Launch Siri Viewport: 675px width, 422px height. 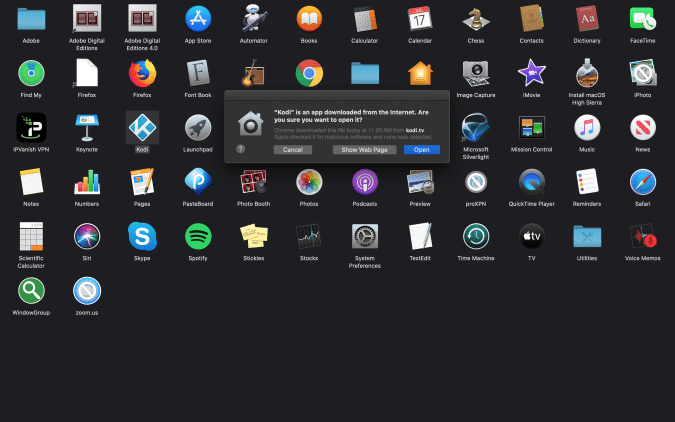[x=87, y=236]
